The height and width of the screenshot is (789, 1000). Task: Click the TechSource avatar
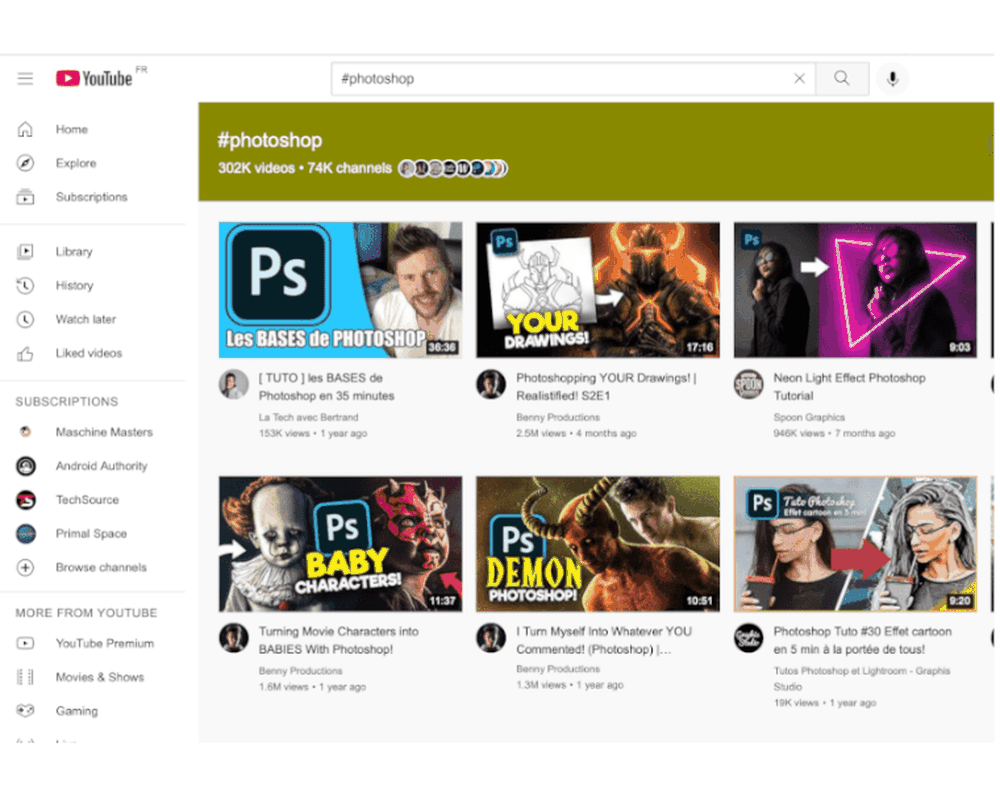pyautogui.click(x=26, y=500)
